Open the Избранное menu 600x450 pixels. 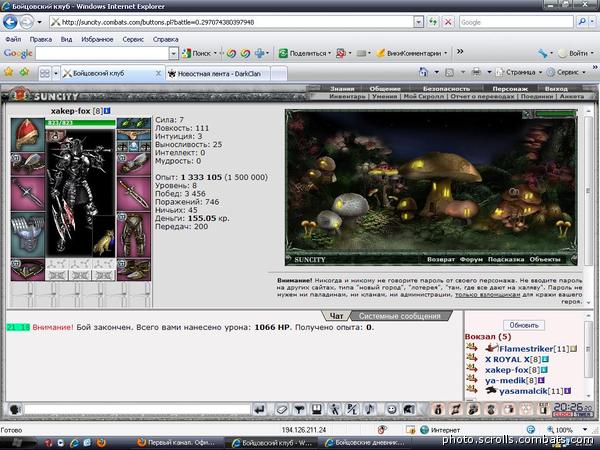(97, 39)
